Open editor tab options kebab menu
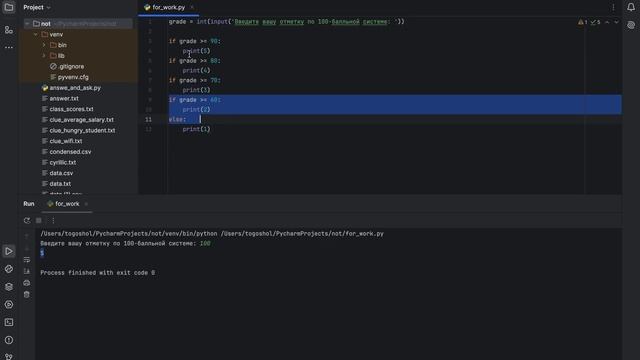This screenshot has height=360, width=640. pos(613,7)
